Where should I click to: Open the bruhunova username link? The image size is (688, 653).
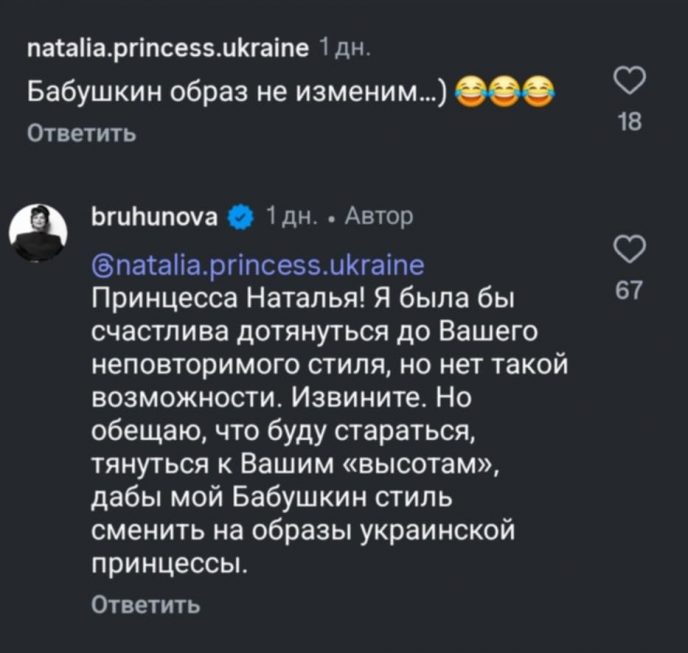tap(156, 216)
